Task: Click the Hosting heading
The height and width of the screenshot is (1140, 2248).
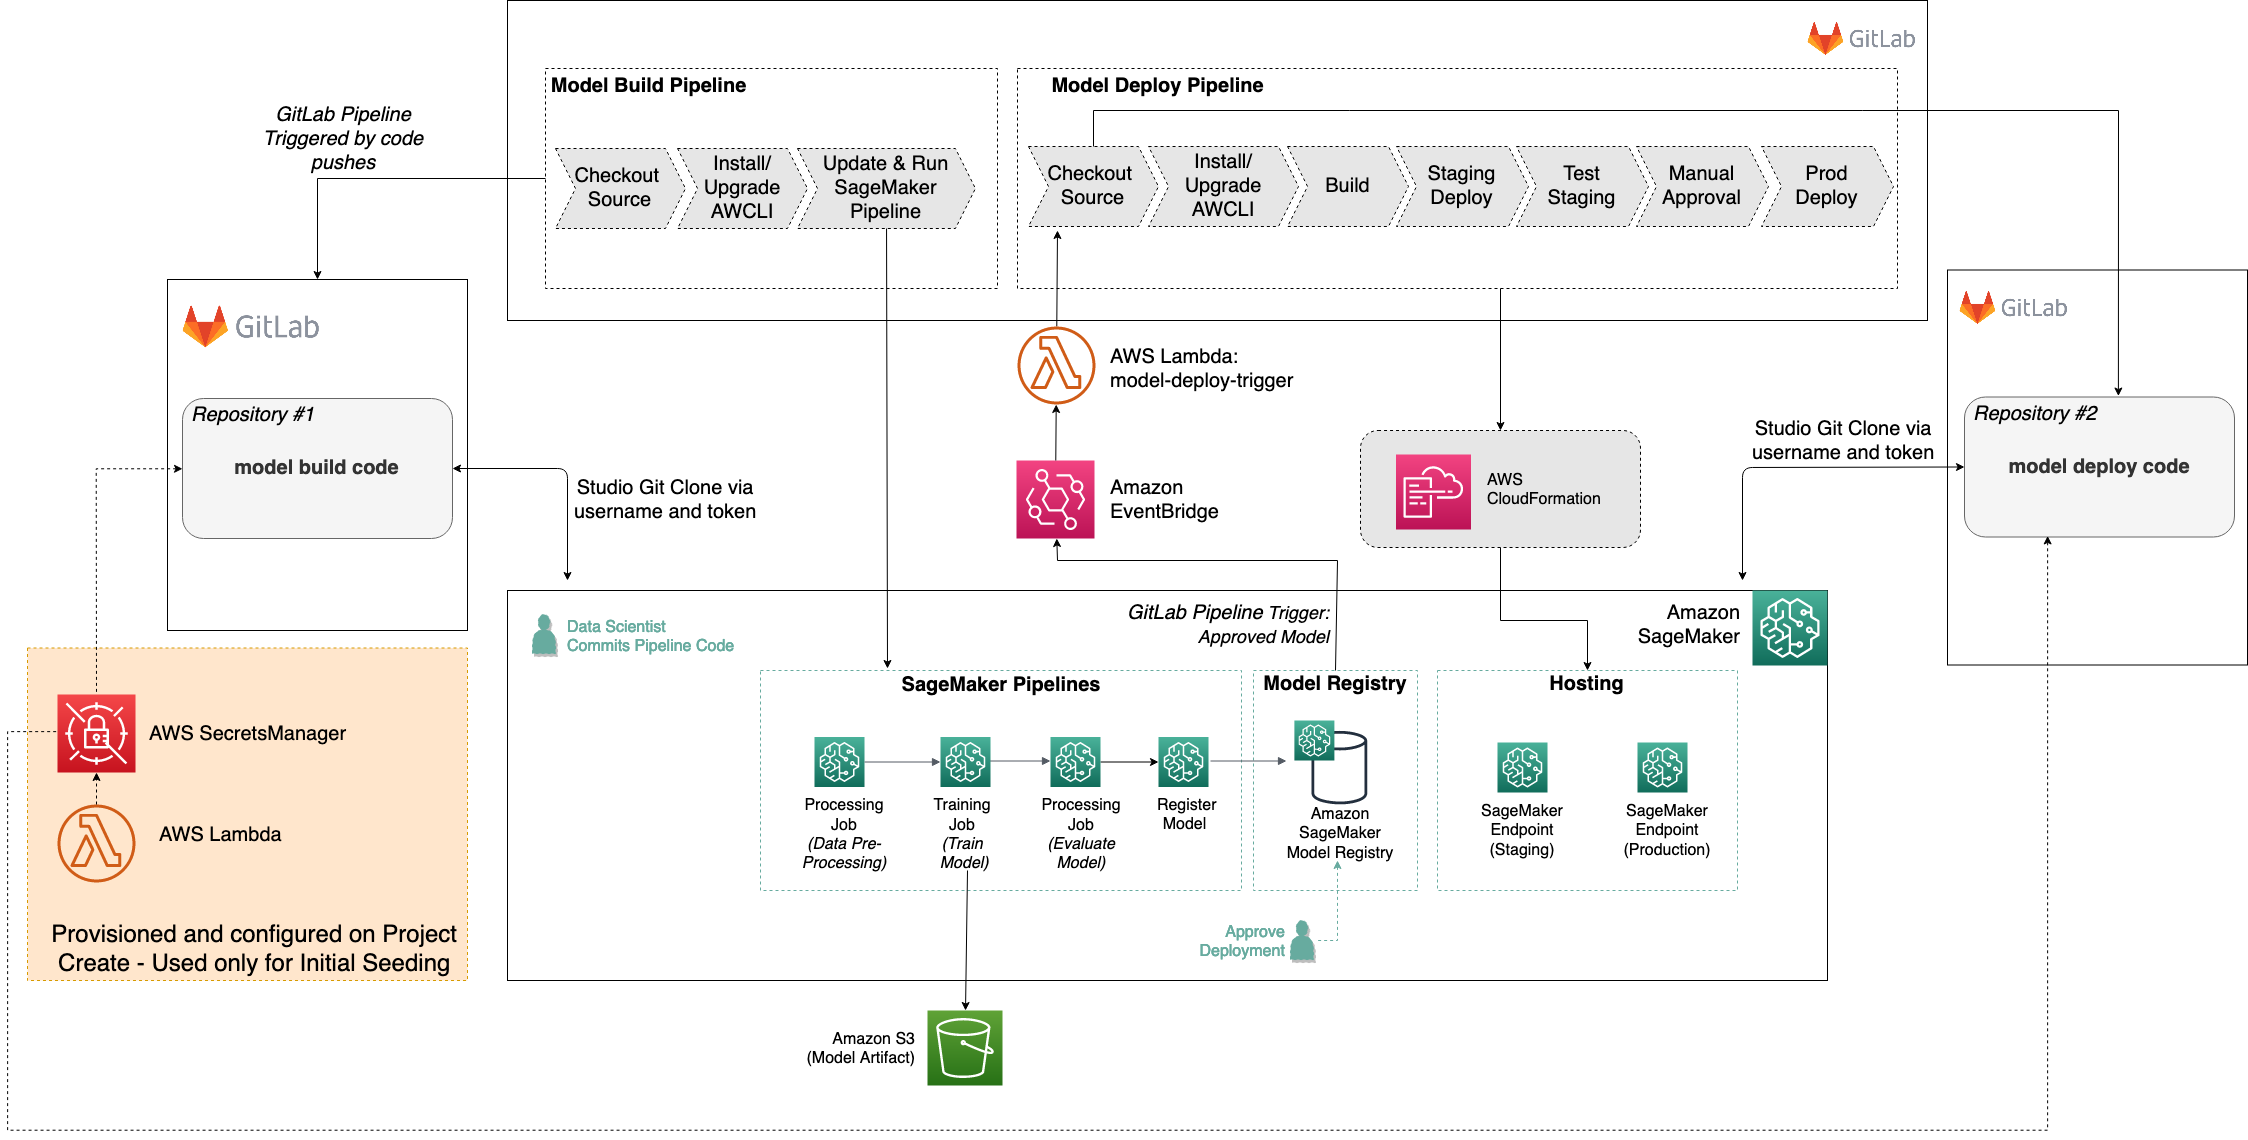Action: point(1586,683)
